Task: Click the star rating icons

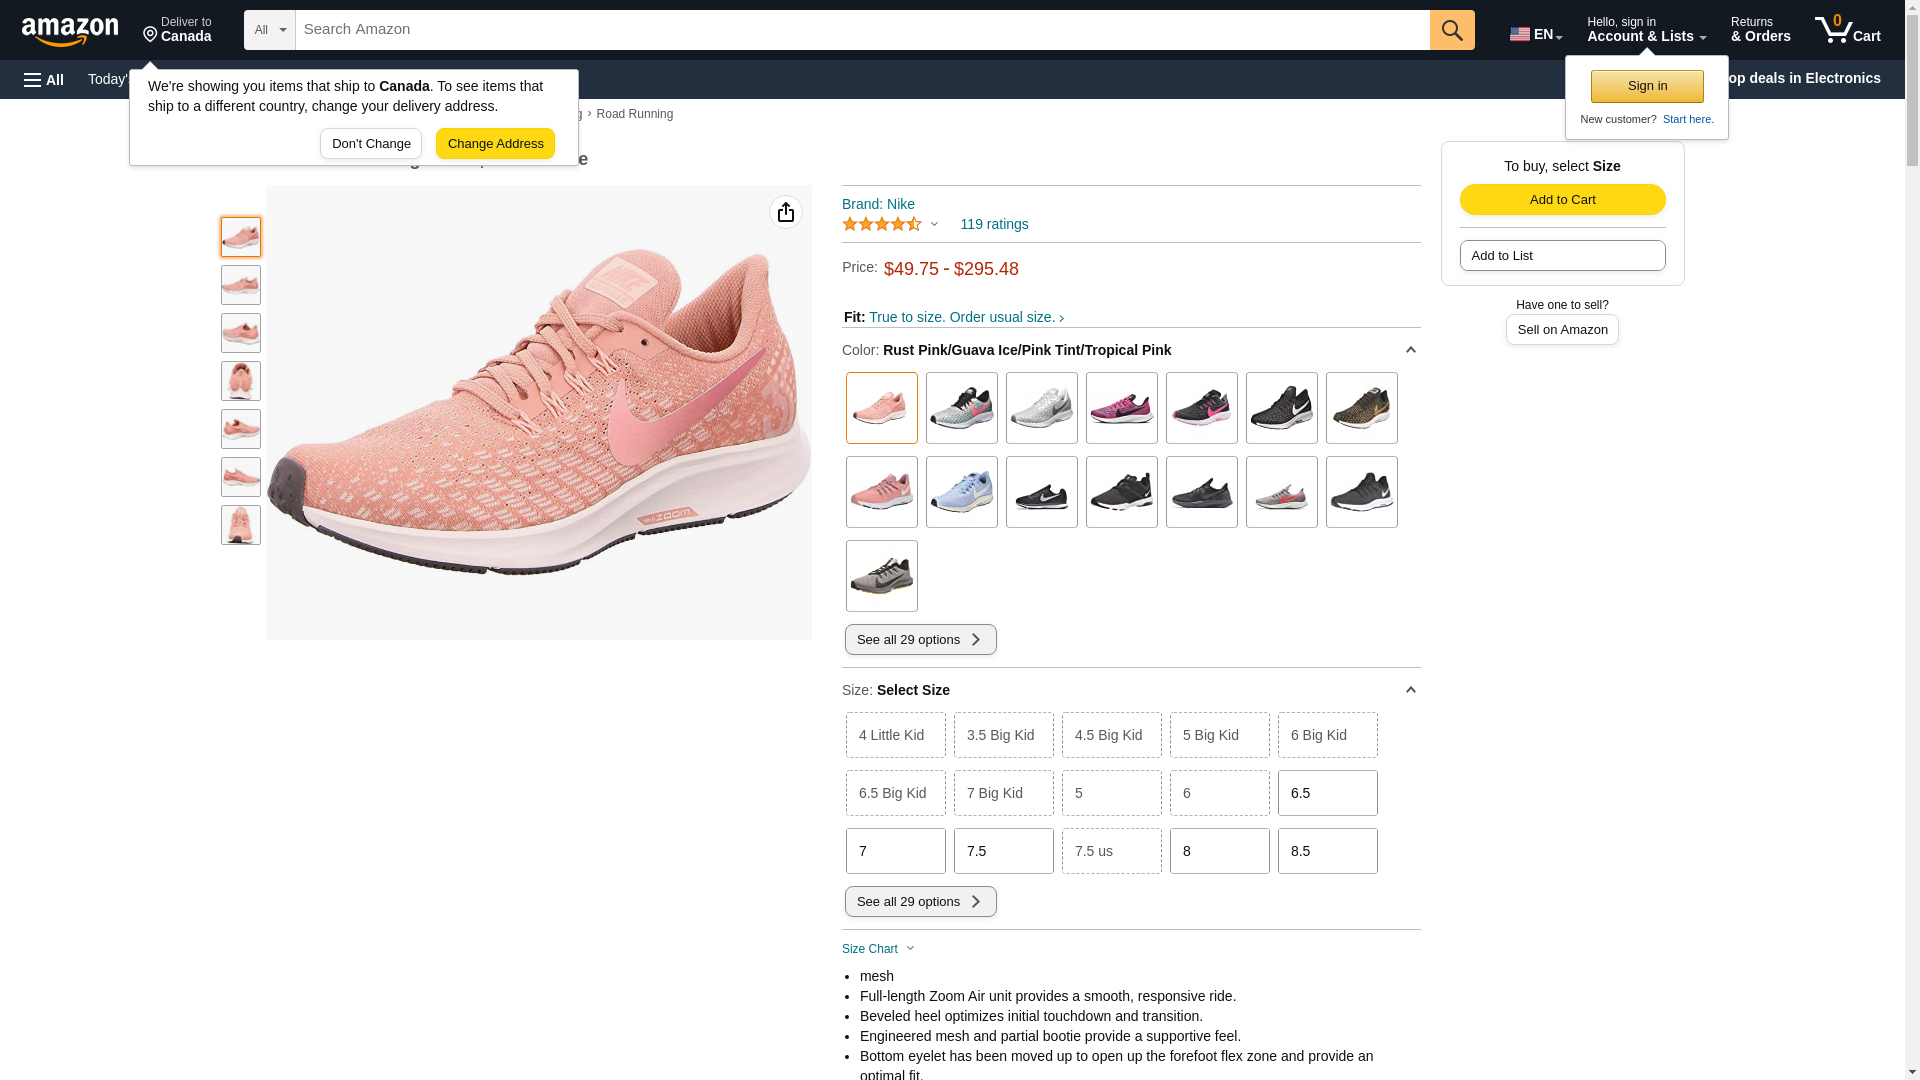Action: tap(881, 224)
